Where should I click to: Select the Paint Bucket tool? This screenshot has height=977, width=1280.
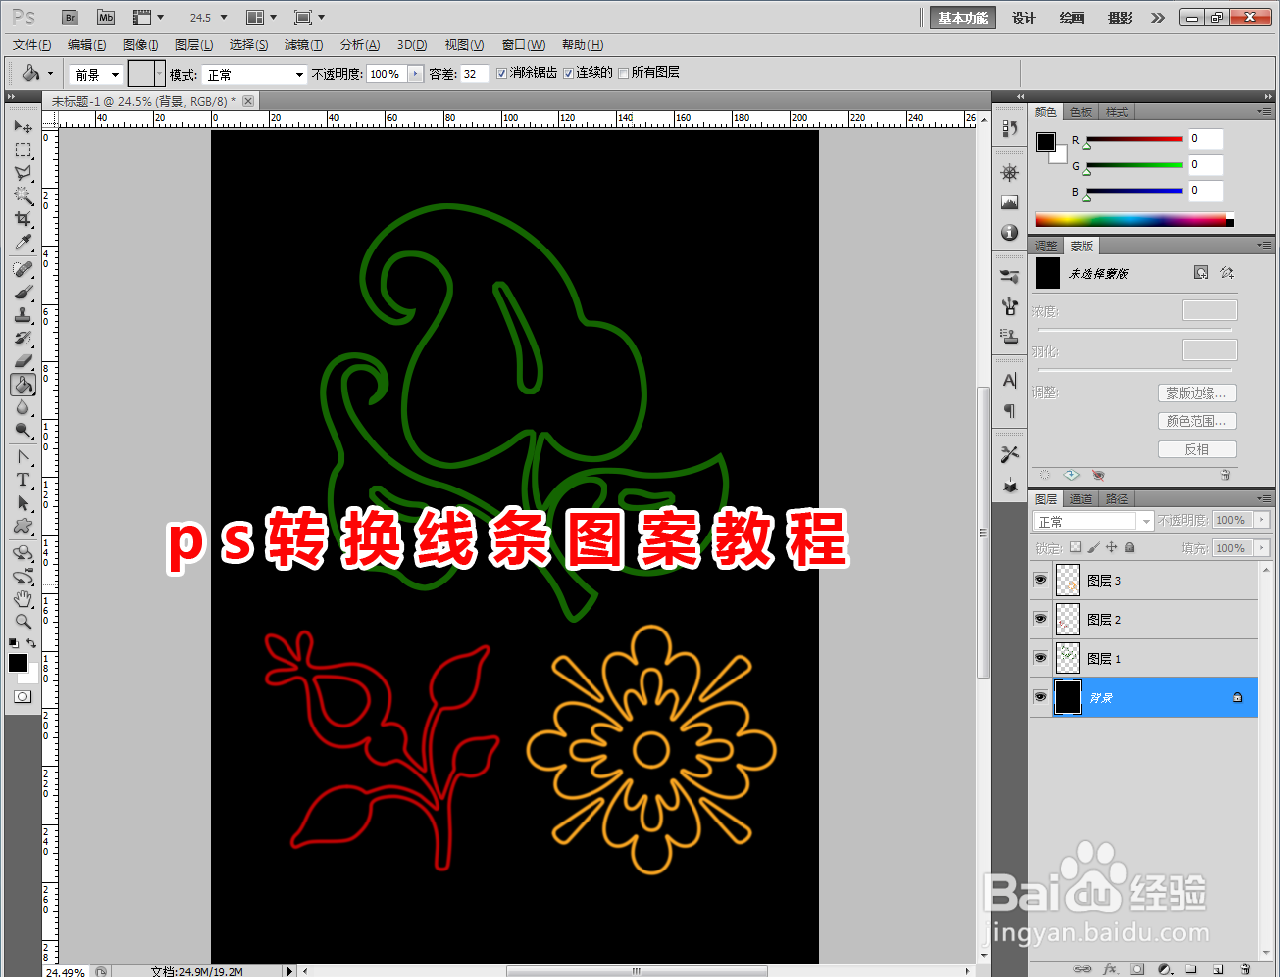click(x=23, y=384)
